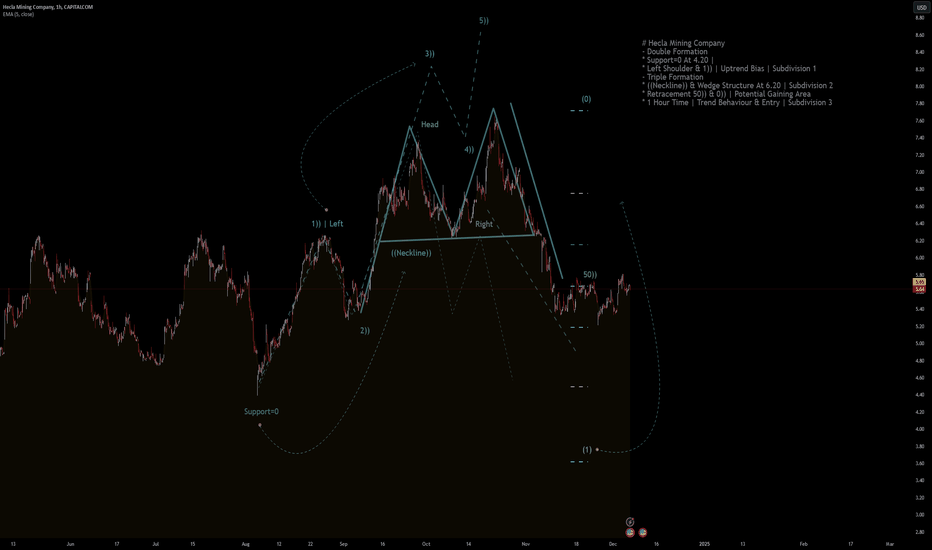Click the 'Nov' label on the time axis
This screenshot has height=550, width=932.
coord(525,544)
